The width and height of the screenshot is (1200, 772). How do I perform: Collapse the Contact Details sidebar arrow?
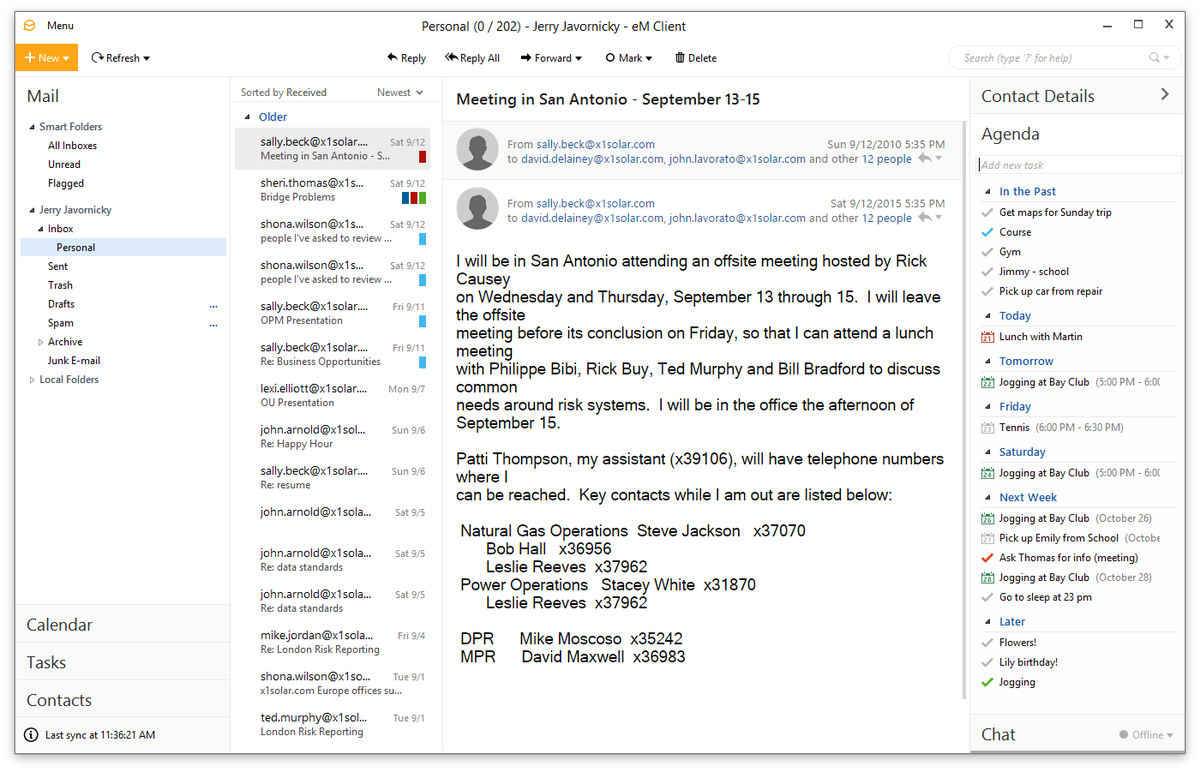[x=1165, y=94]
